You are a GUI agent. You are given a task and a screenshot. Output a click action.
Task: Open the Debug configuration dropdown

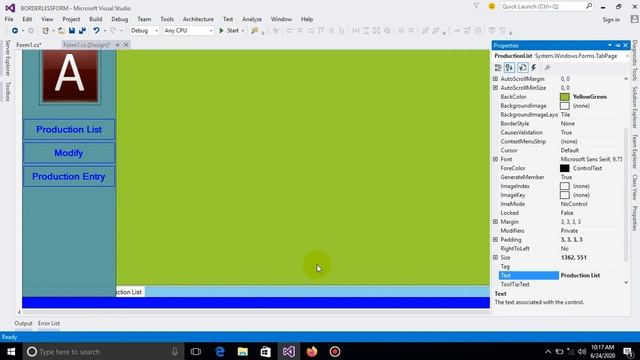click(144, 31)
